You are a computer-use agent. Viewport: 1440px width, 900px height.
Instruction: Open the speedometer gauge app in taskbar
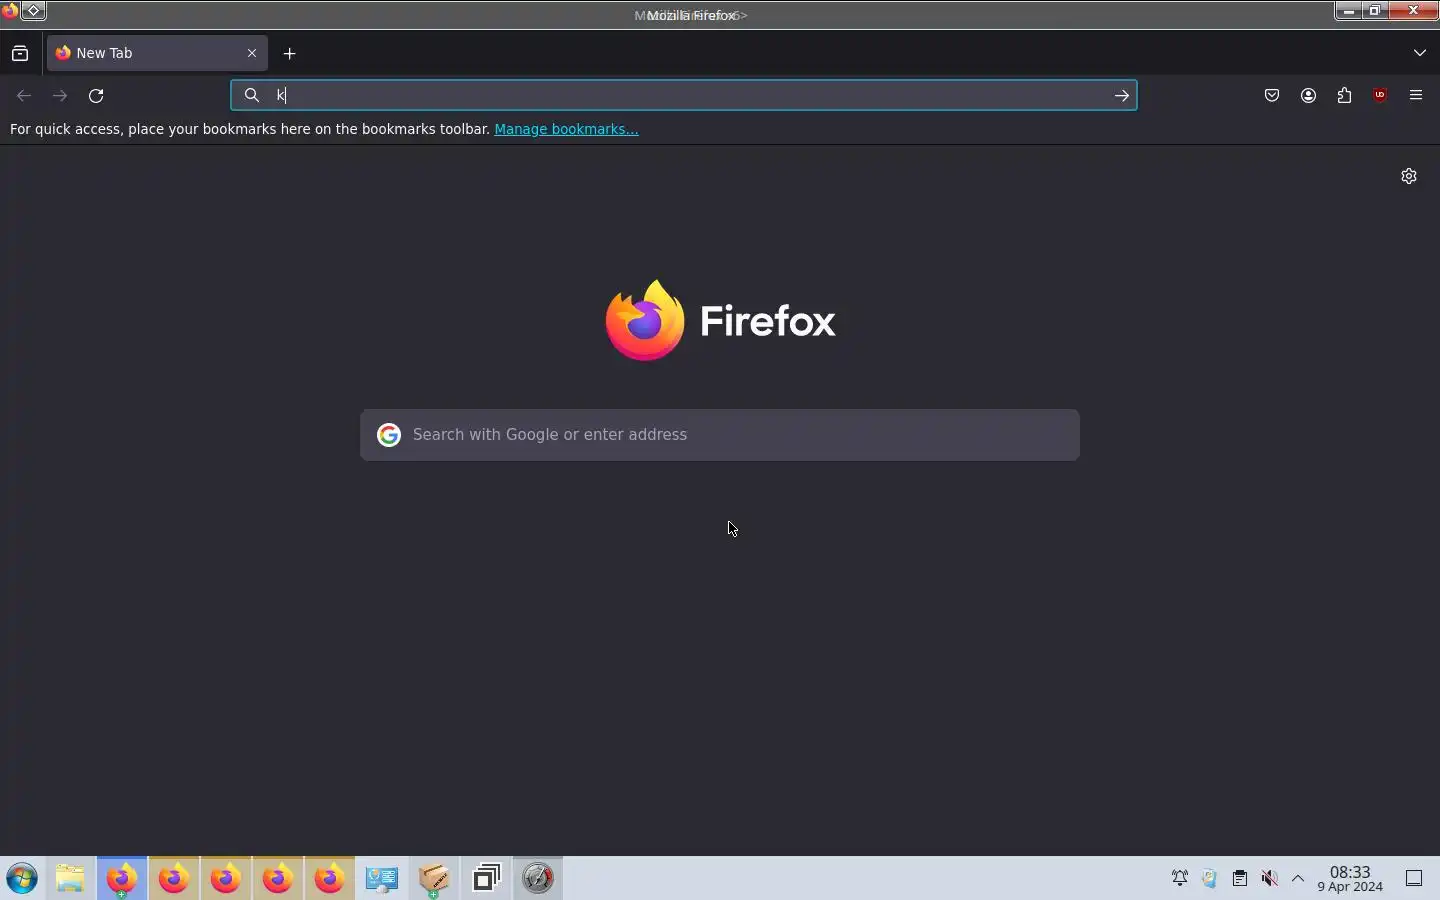coord(539,880)
